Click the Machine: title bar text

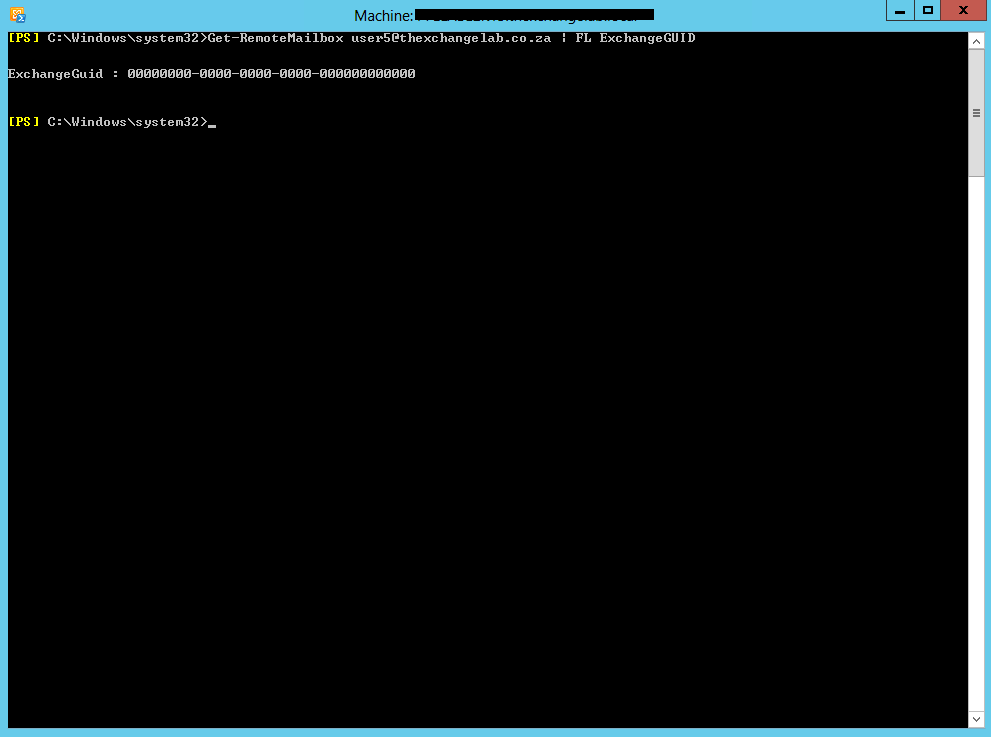tap(384, 15)
